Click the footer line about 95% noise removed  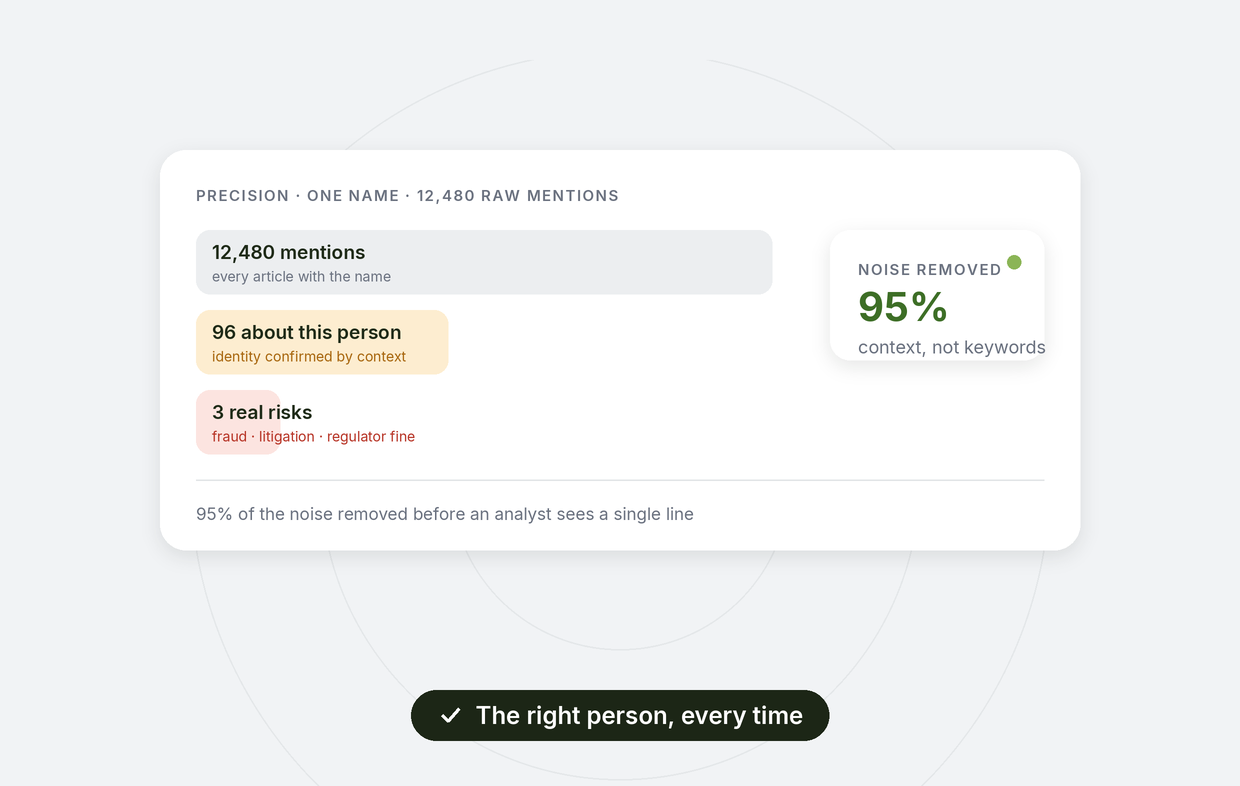click(x=445, y=514)
